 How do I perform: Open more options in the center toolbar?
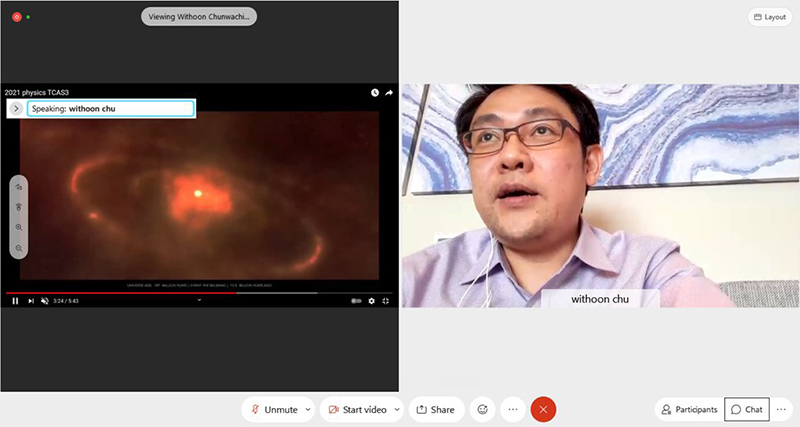click(513, 409)
